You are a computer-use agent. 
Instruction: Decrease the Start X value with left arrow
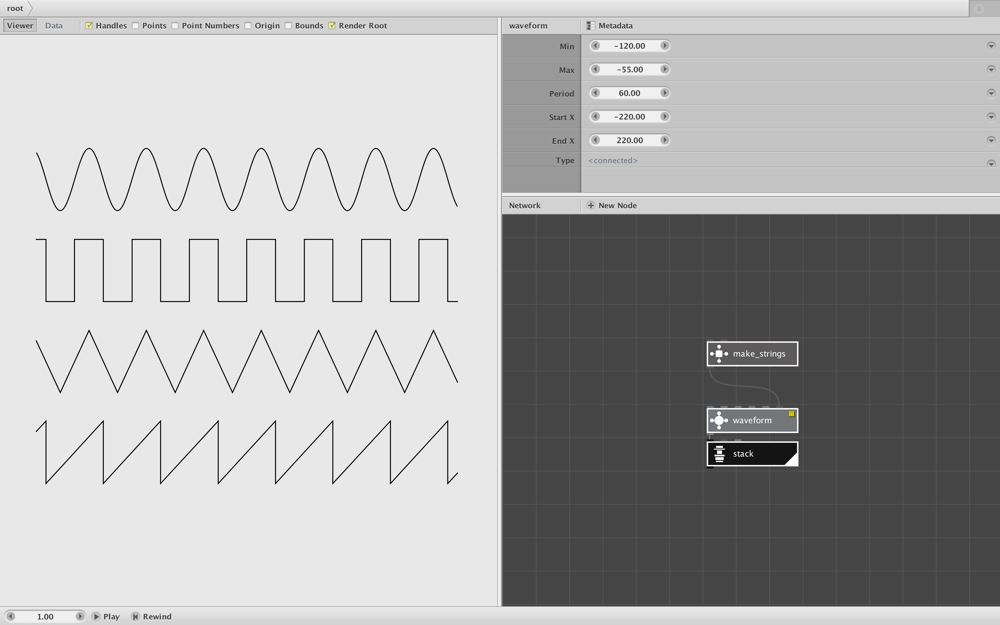coord(595,117)
